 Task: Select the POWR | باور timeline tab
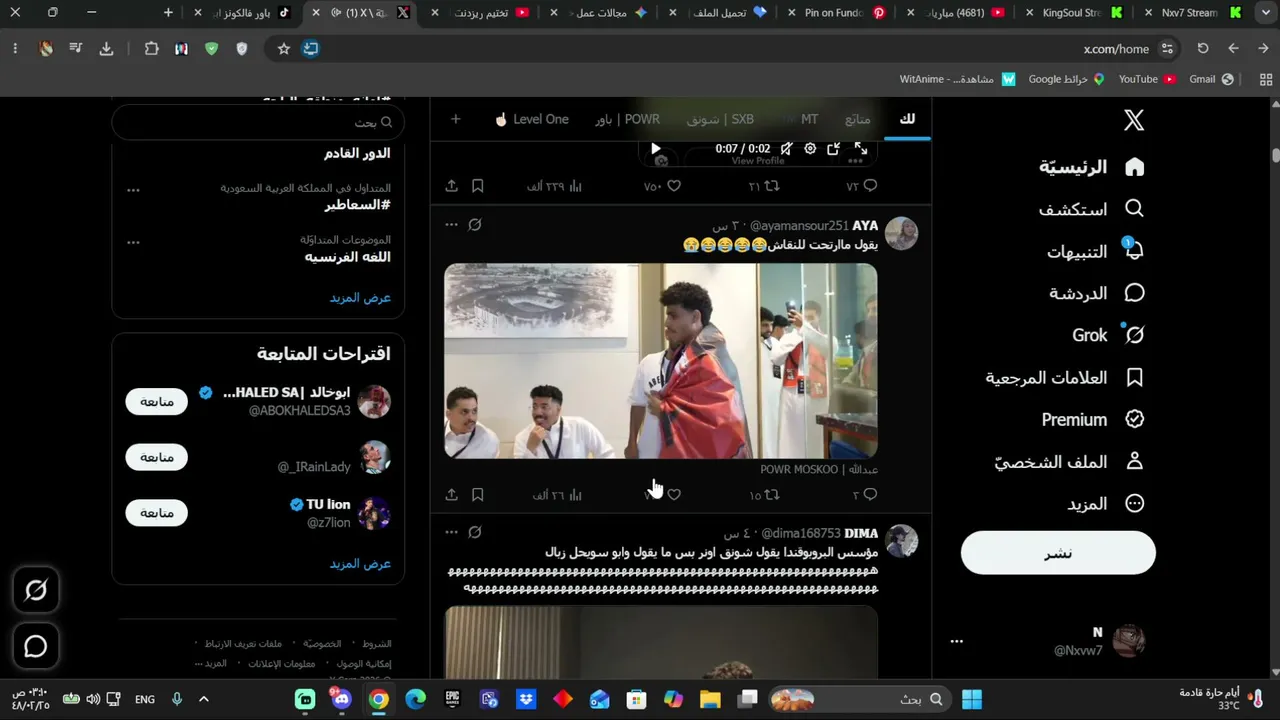coord(627,119)
